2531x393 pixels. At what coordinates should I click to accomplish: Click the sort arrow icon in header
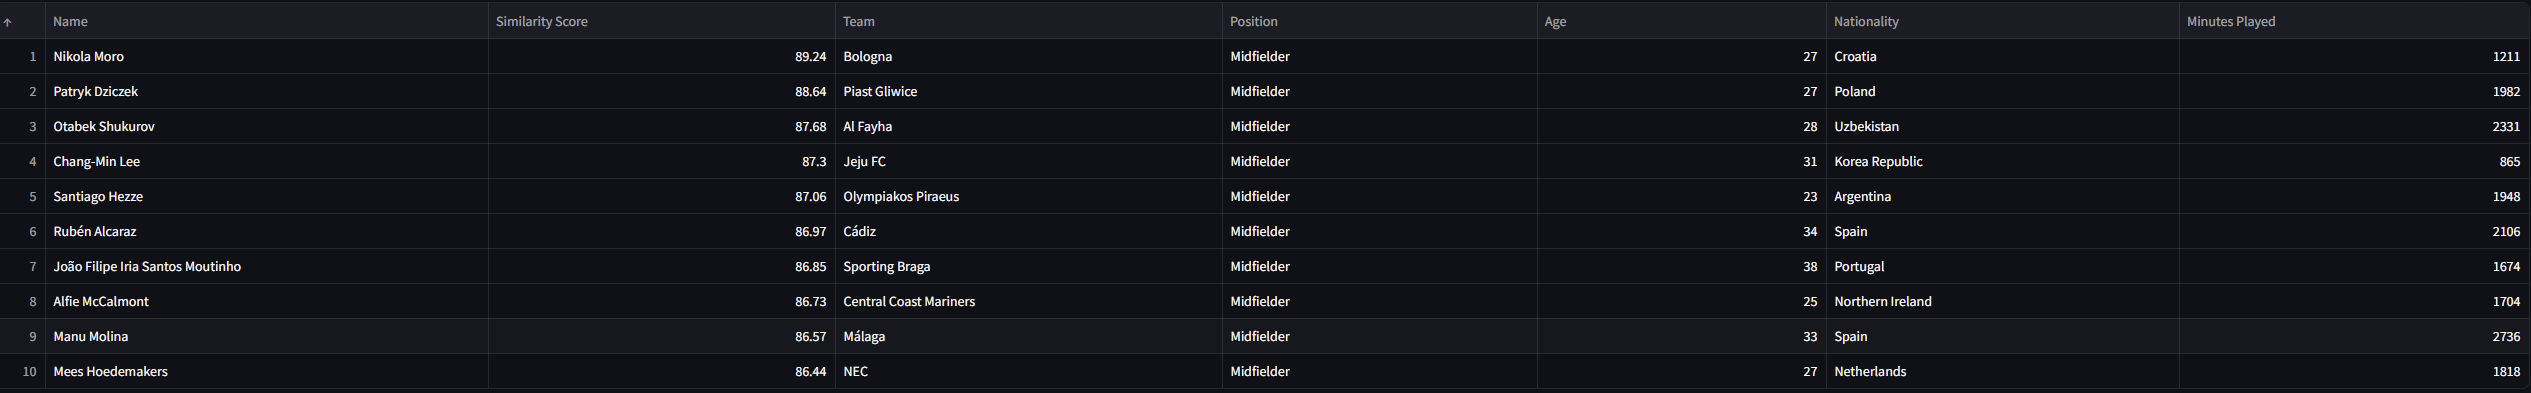(7, 22)
